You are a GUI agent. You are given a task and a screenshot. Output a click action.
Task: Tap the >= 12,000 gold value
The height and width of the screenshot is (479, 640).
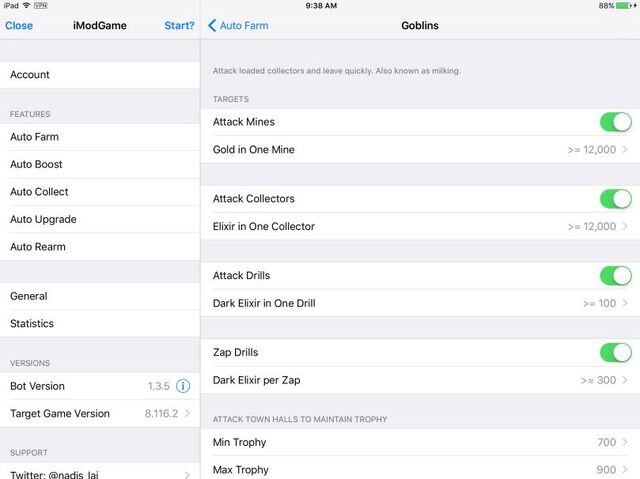[592, 150]
